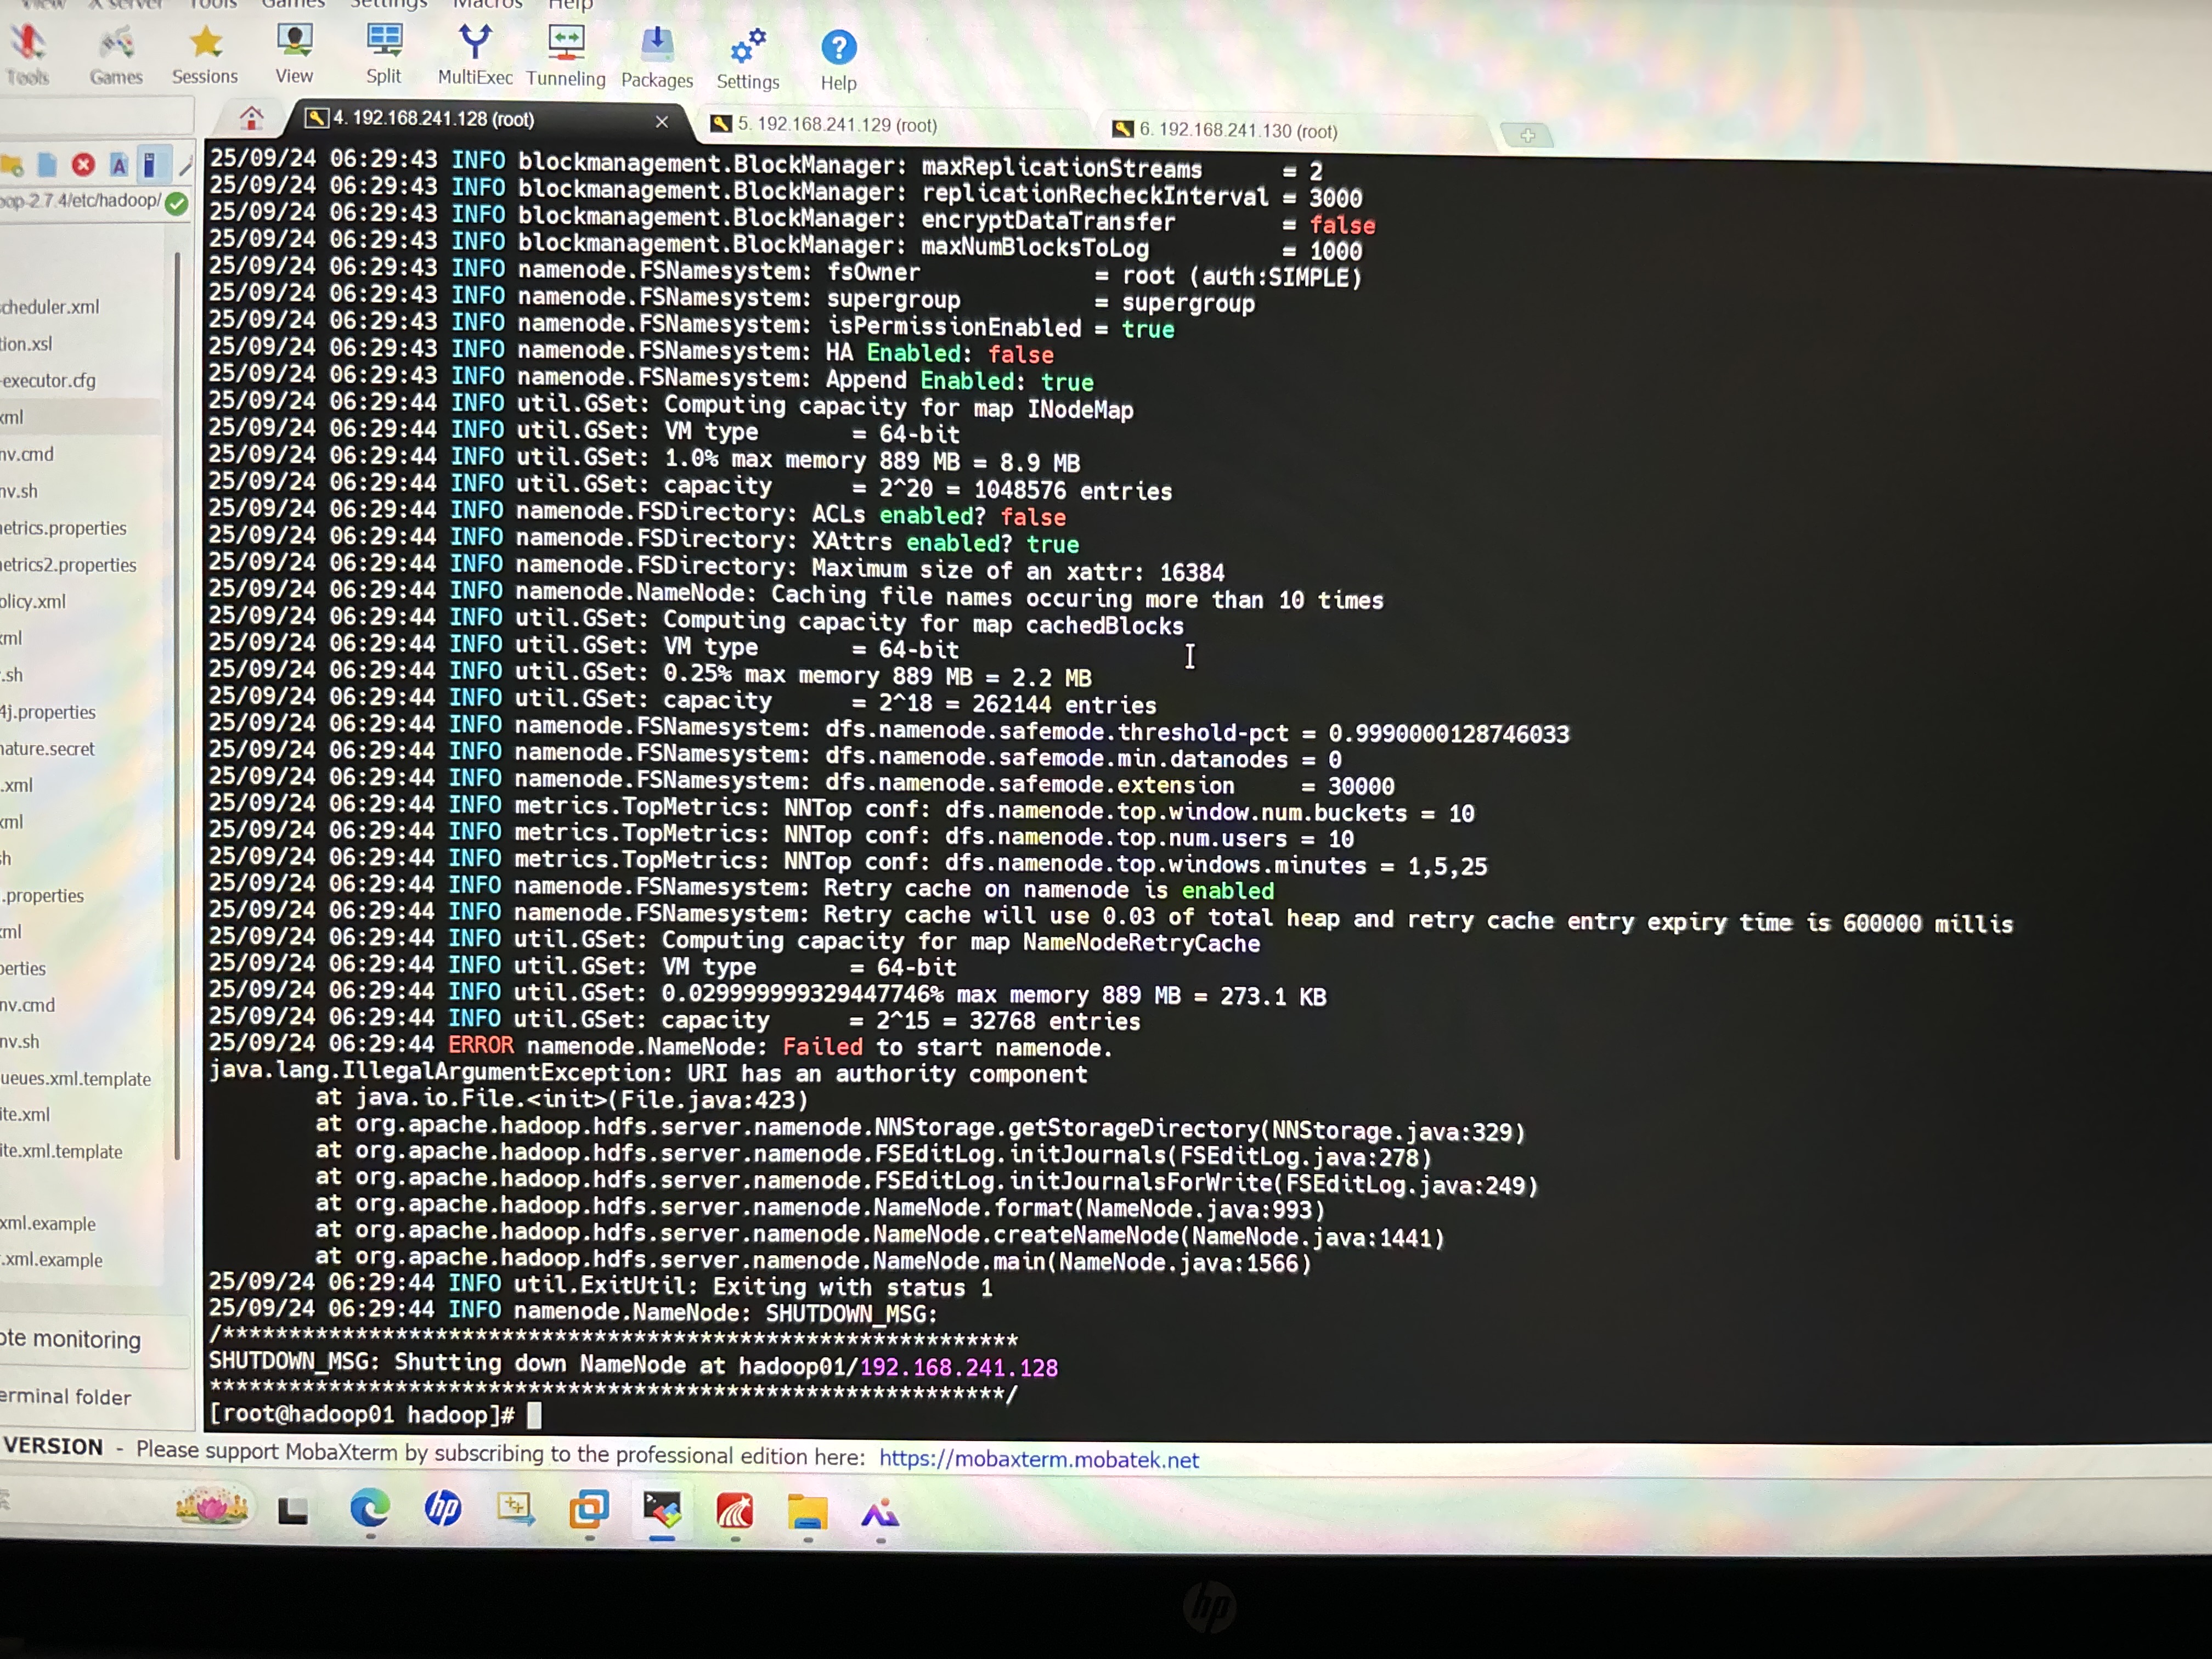
Task: Click the red delete icon in SFTP toolbar
Action: click(83, 165)
